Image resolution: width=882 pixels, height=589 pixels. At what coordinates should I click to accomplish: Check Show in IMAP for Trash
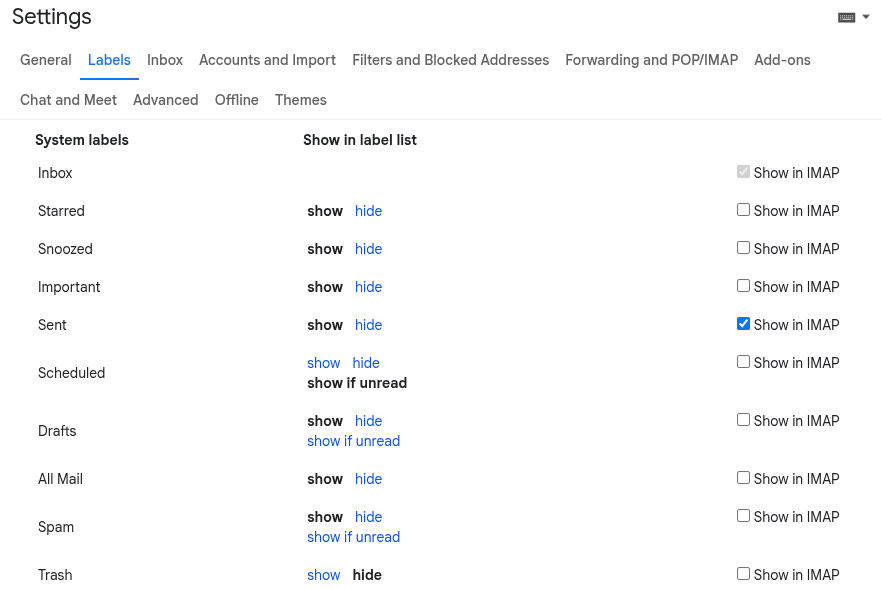click(x=743, y=573)
